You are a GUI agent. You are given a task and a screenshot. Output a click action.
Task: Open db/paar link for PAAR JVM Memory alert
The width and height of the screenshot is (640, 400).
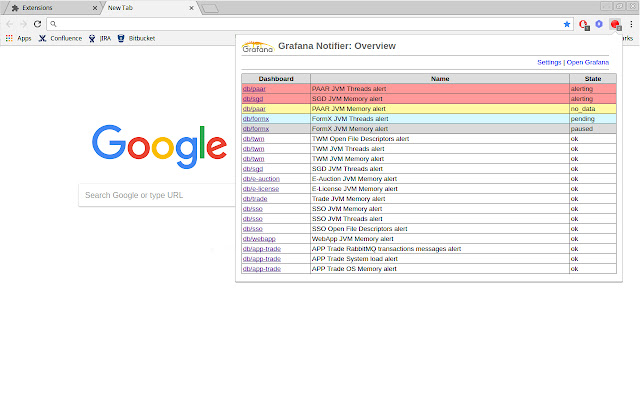pos(254,109)
